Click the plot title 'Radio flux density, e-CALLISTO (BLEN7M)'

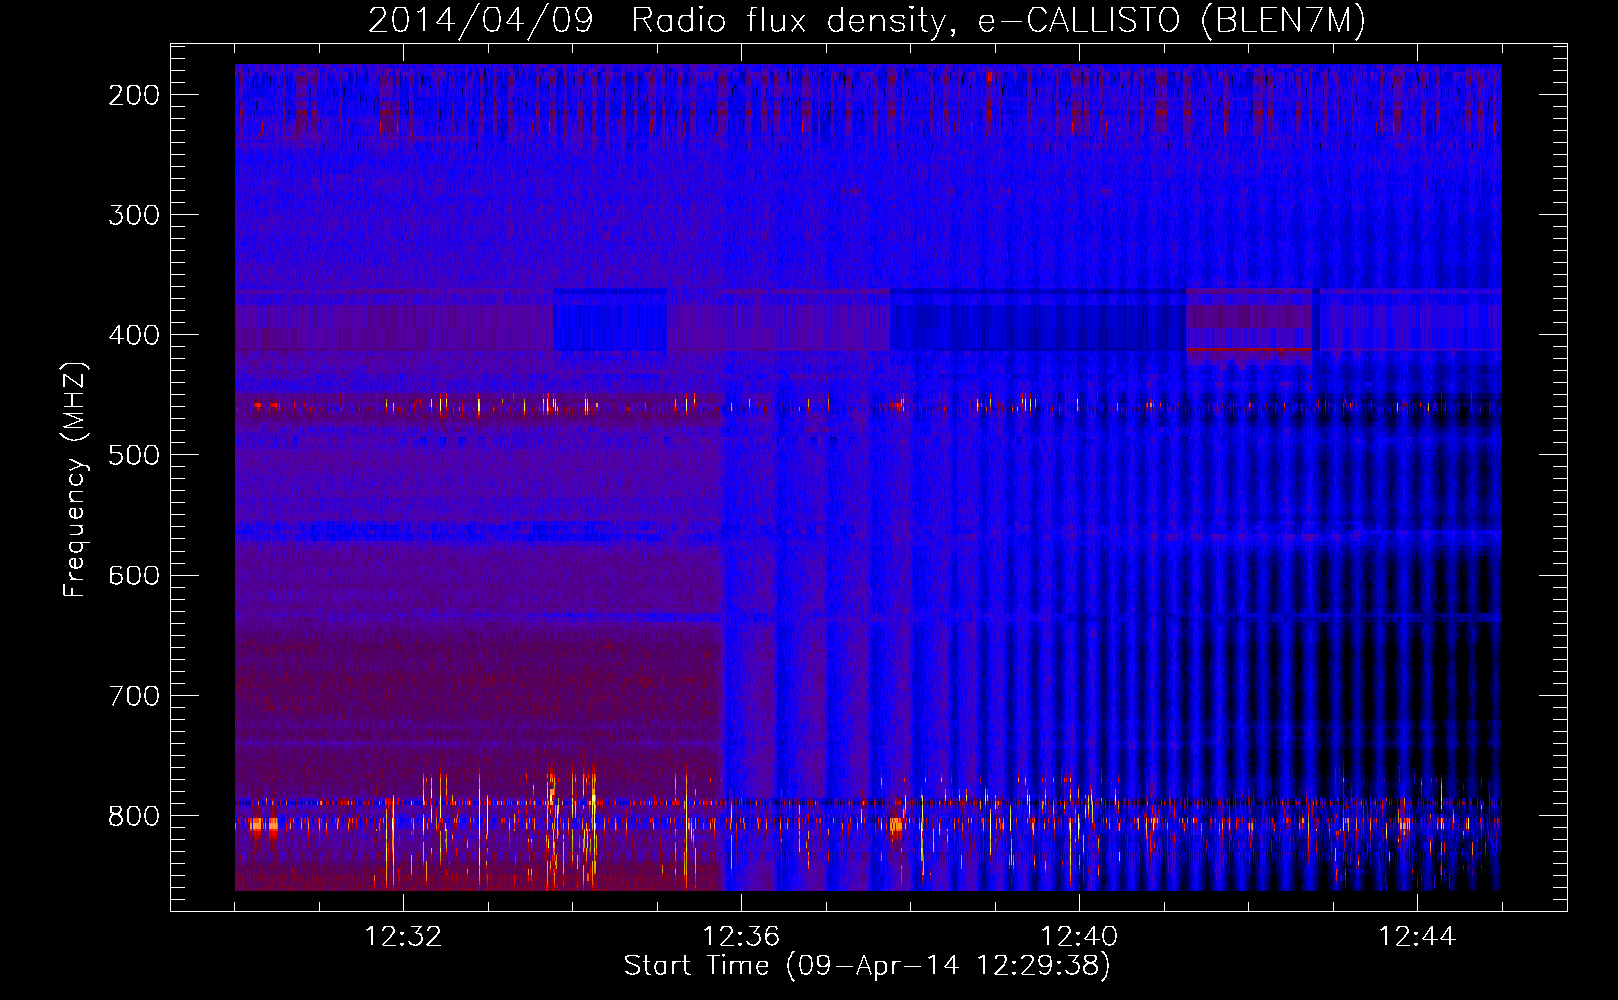tap(998, 21)
